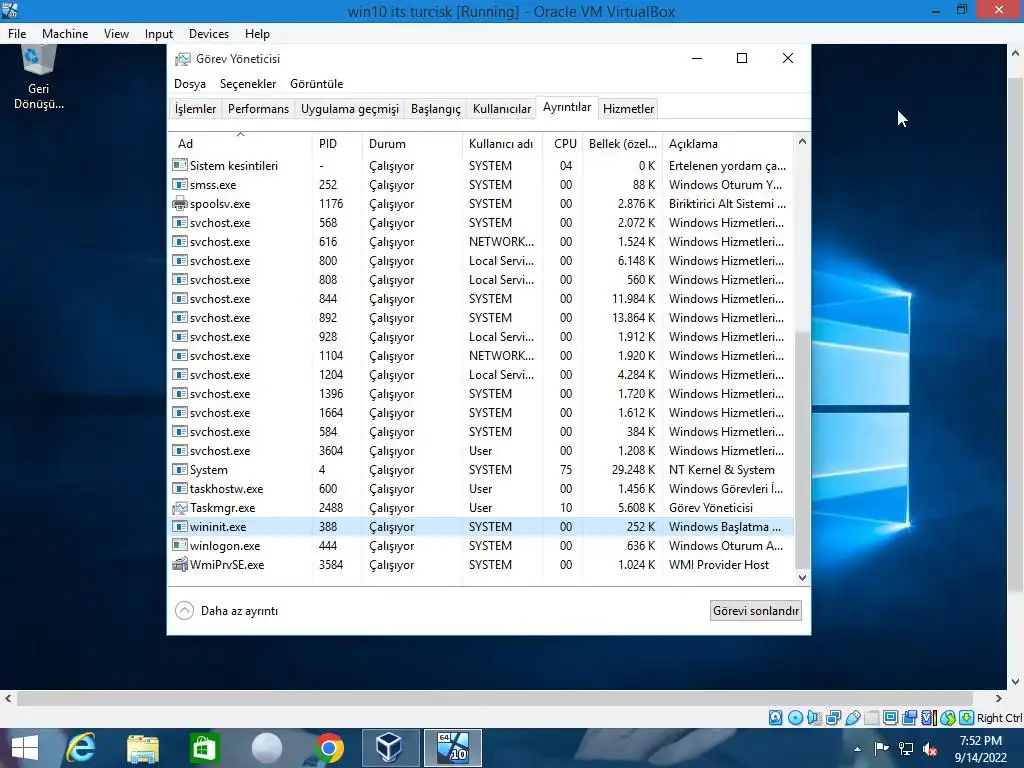
Task: Click the Görevi sonlandır button
Action: [x=756, y=611]
